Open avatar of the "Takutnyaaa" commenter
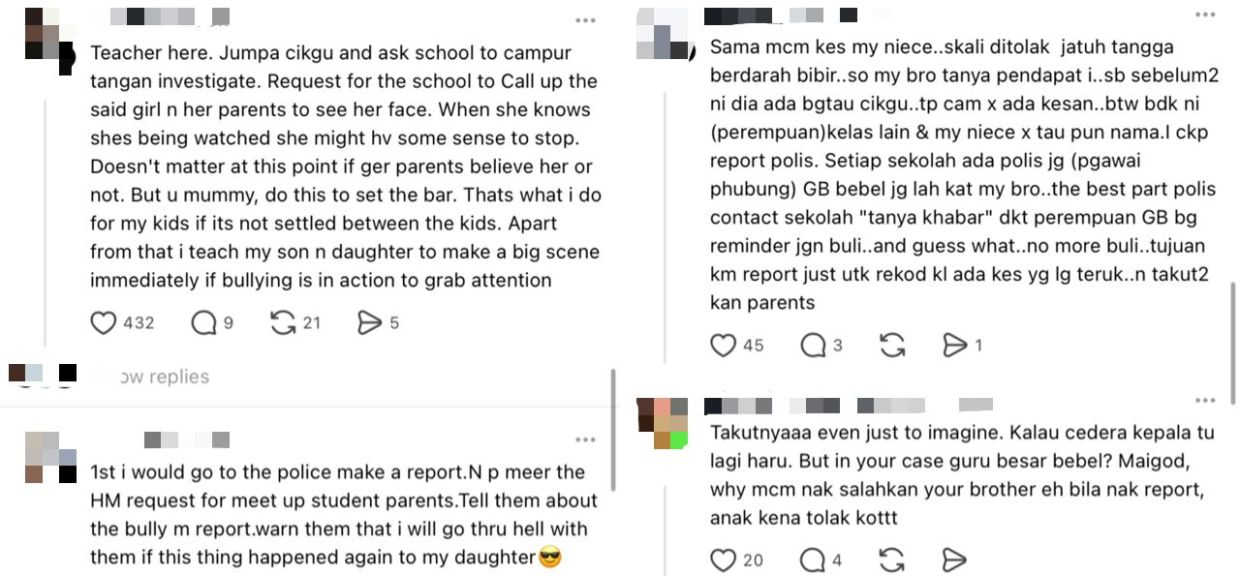This screenshot has height=576, width=1240. point(662,424)
